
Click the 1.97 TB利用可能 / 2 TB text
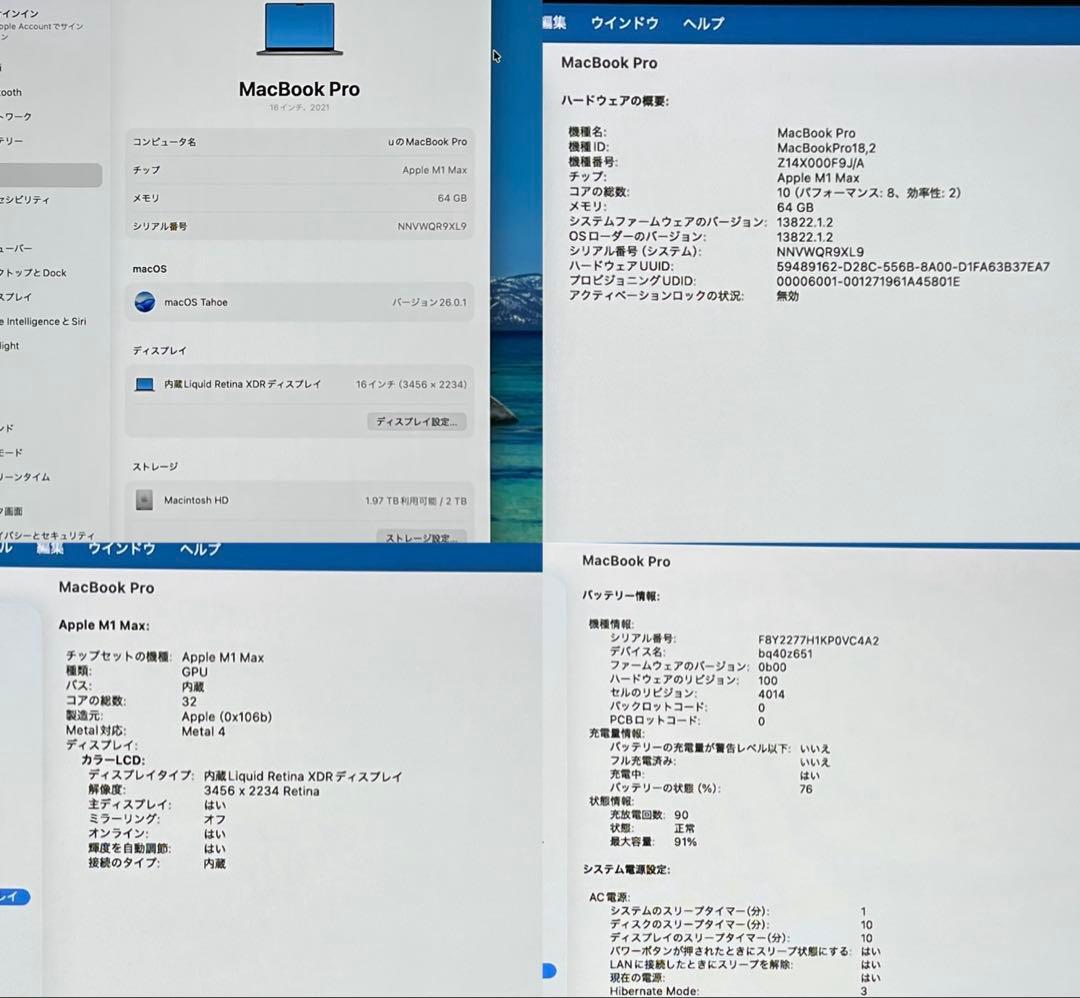click(x=416, y=501)
